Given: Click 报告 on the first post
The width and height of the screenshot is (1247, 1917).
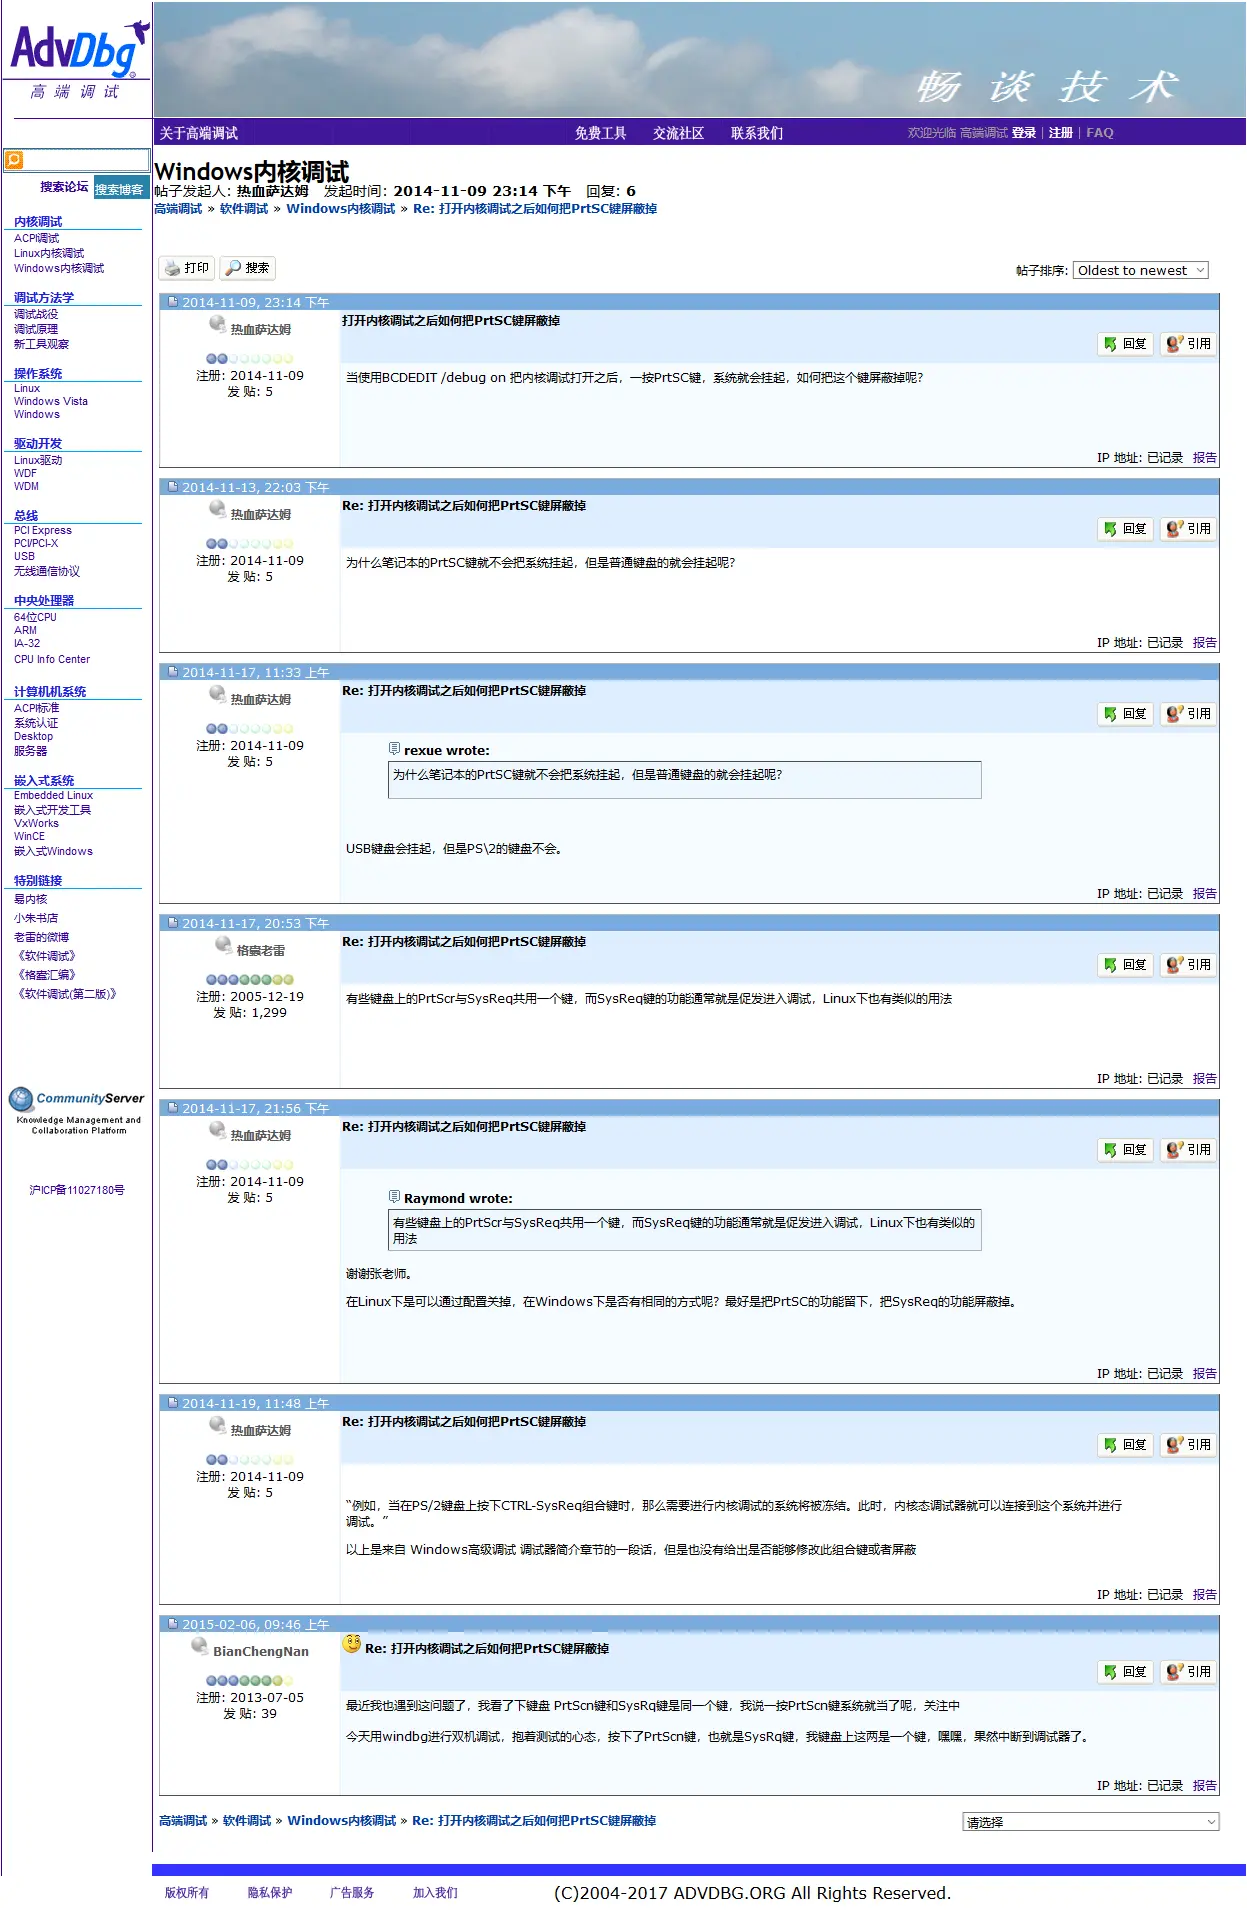Looking at the screenshot, I should [1205, 458].
